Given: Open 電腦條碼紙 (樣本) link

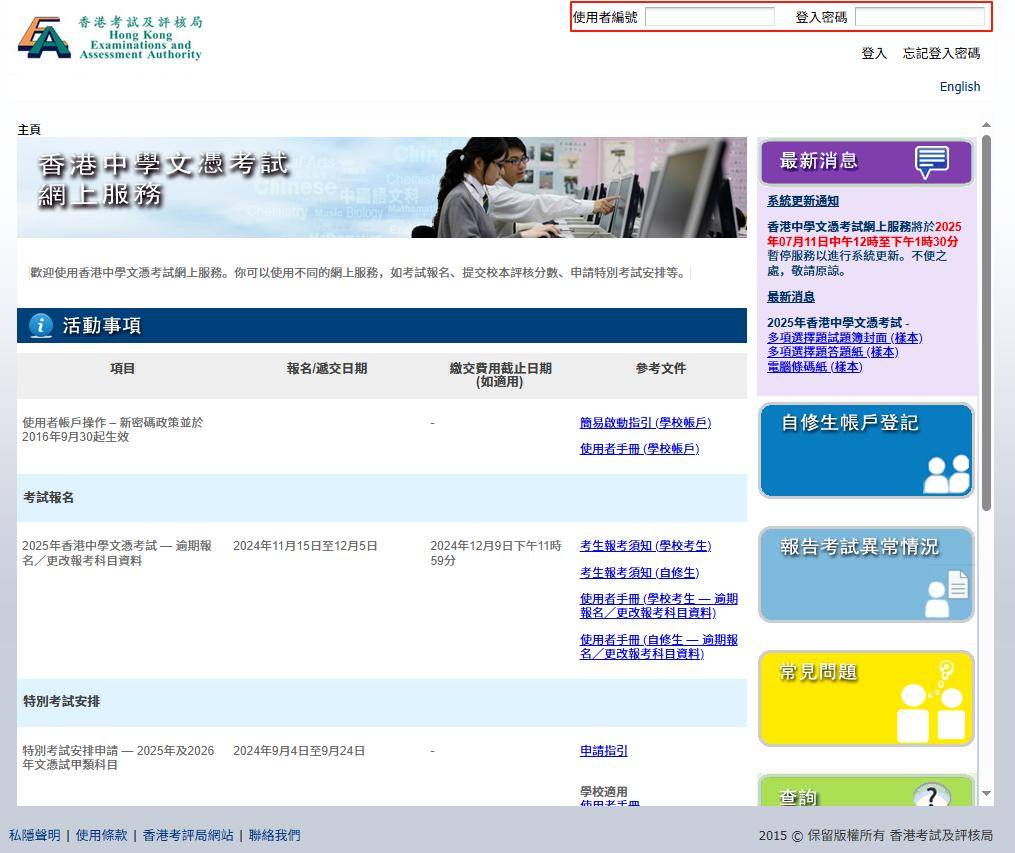Looking at the screenshot, I should [x=814, y=367].
